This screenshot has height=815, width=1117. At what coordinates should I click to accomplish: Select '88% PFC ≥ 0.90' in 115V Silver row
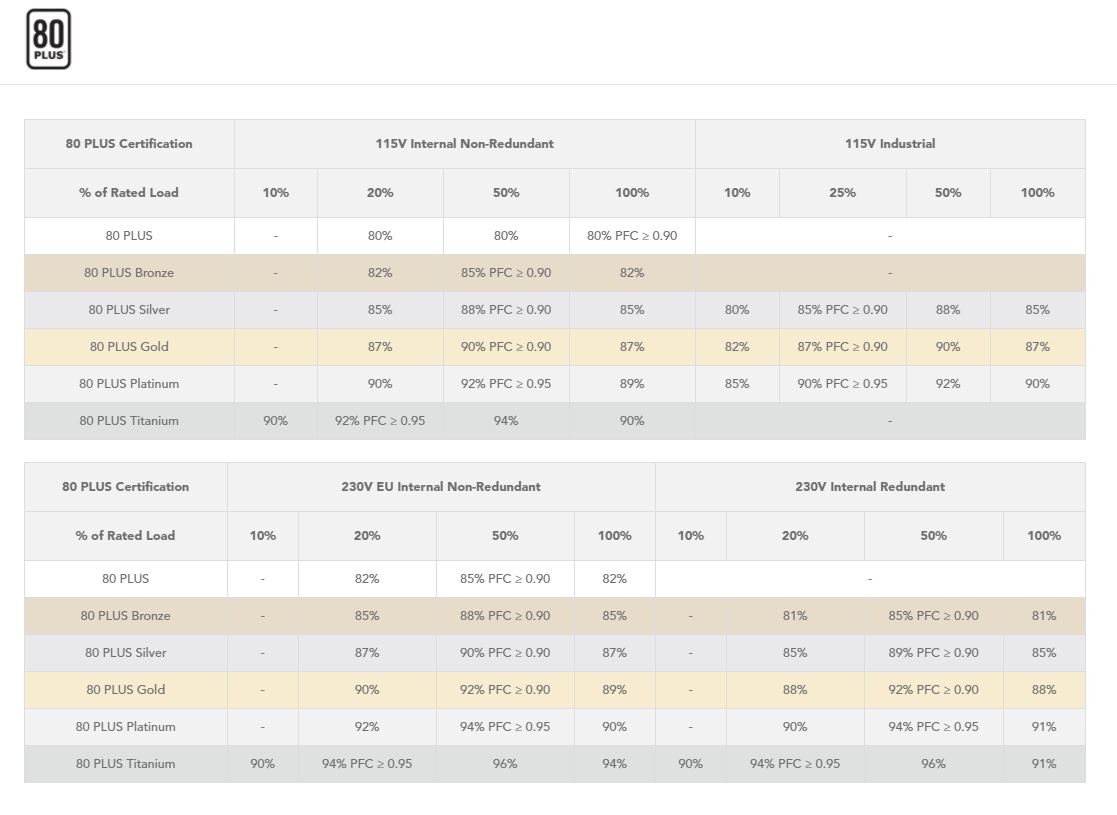[x=506, y=310]
